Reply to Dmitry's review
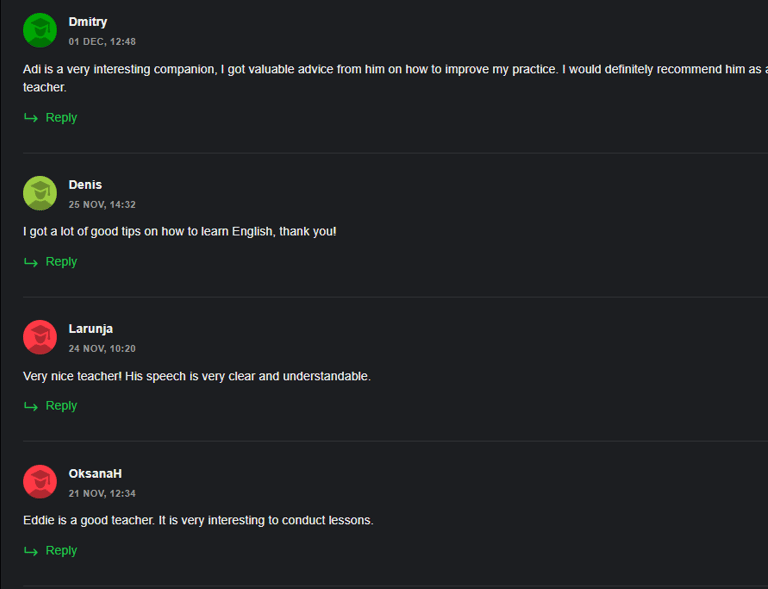The width and height of the screenshot is (768, 589). 61,118
